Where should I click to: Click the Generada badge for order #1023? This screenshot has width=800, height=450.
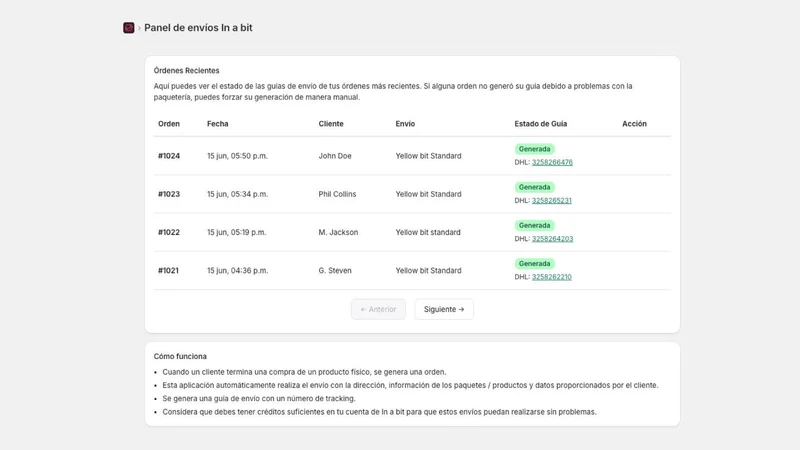[534, 187]
